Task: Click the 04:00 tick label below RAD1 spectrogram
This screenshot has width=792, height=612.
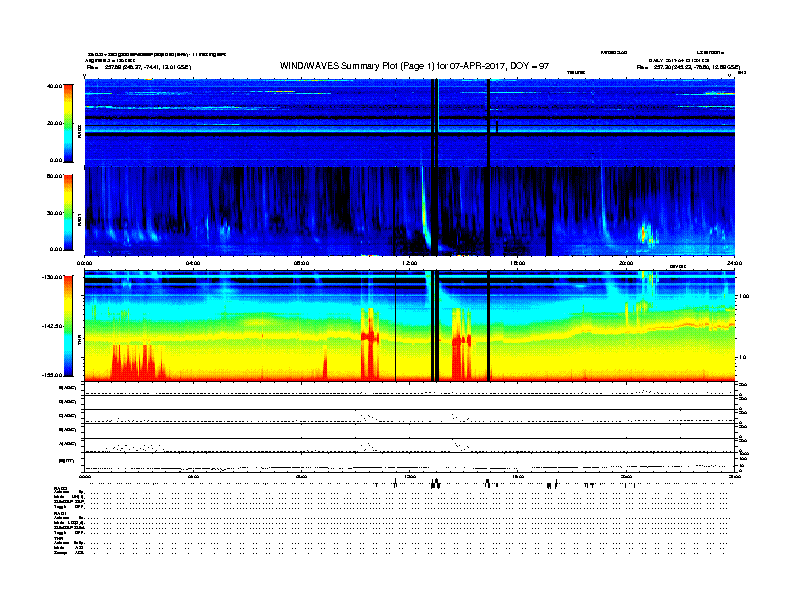Action: click(193, 263)
